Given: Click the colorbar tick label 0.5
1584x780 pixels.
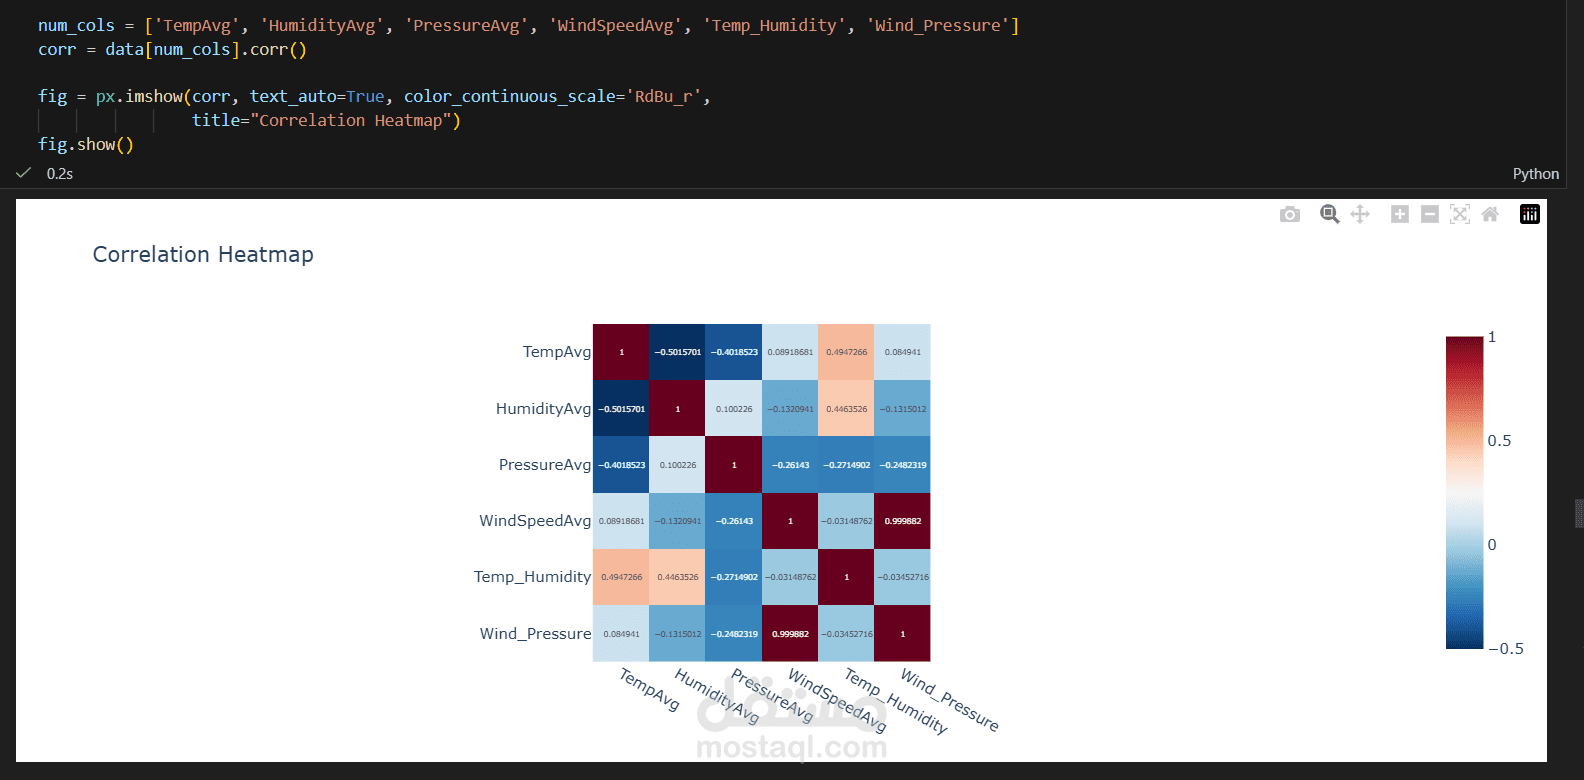Looking at the screenshot, I should click(1499, 441).
